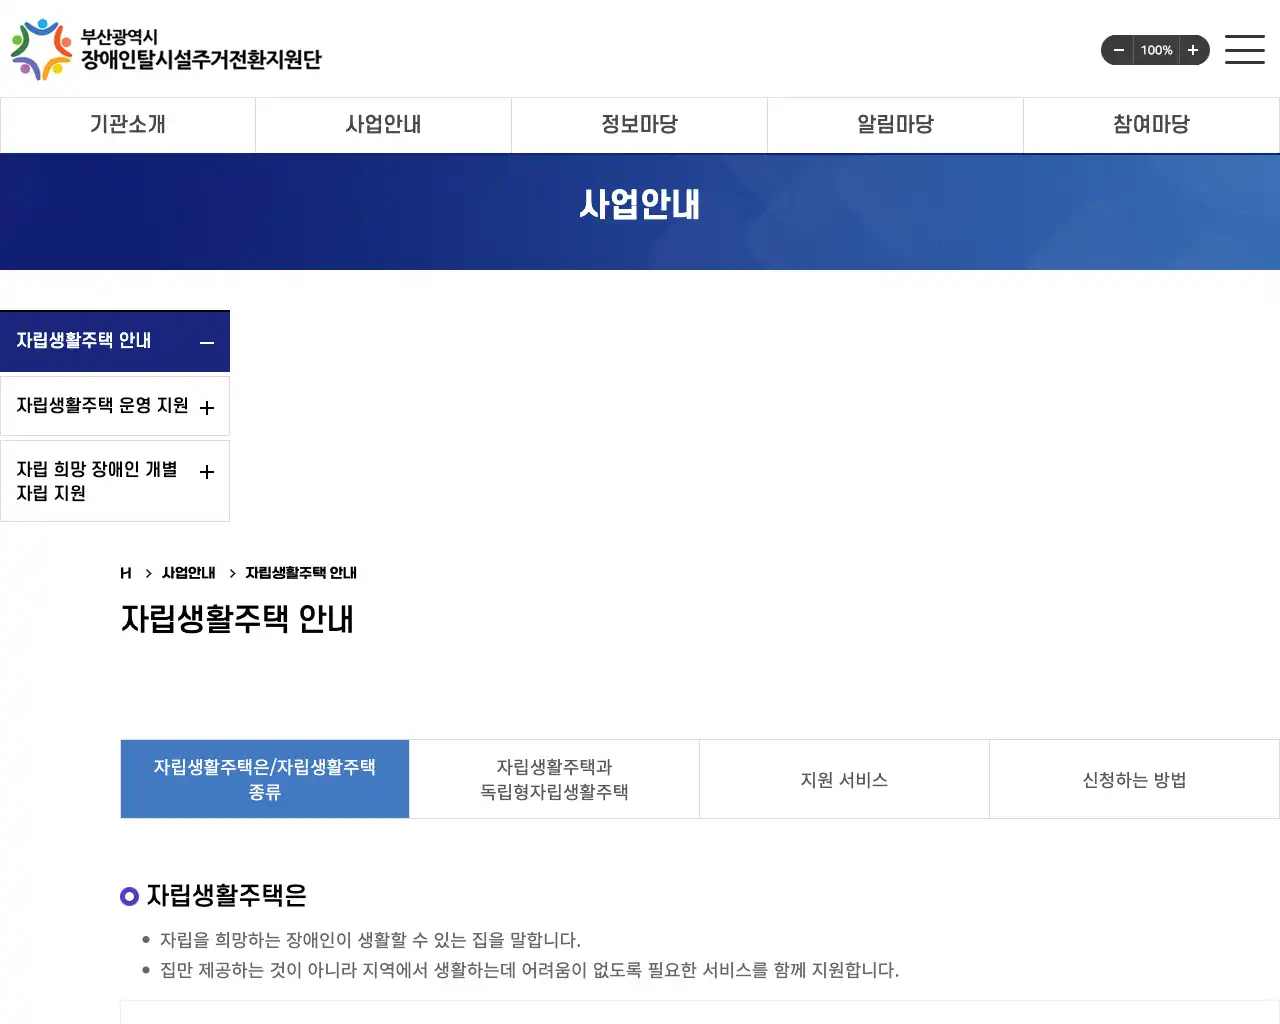Switch to the 지원 서비스 tab
The image size is (1280, 1024).
[845, 779]
